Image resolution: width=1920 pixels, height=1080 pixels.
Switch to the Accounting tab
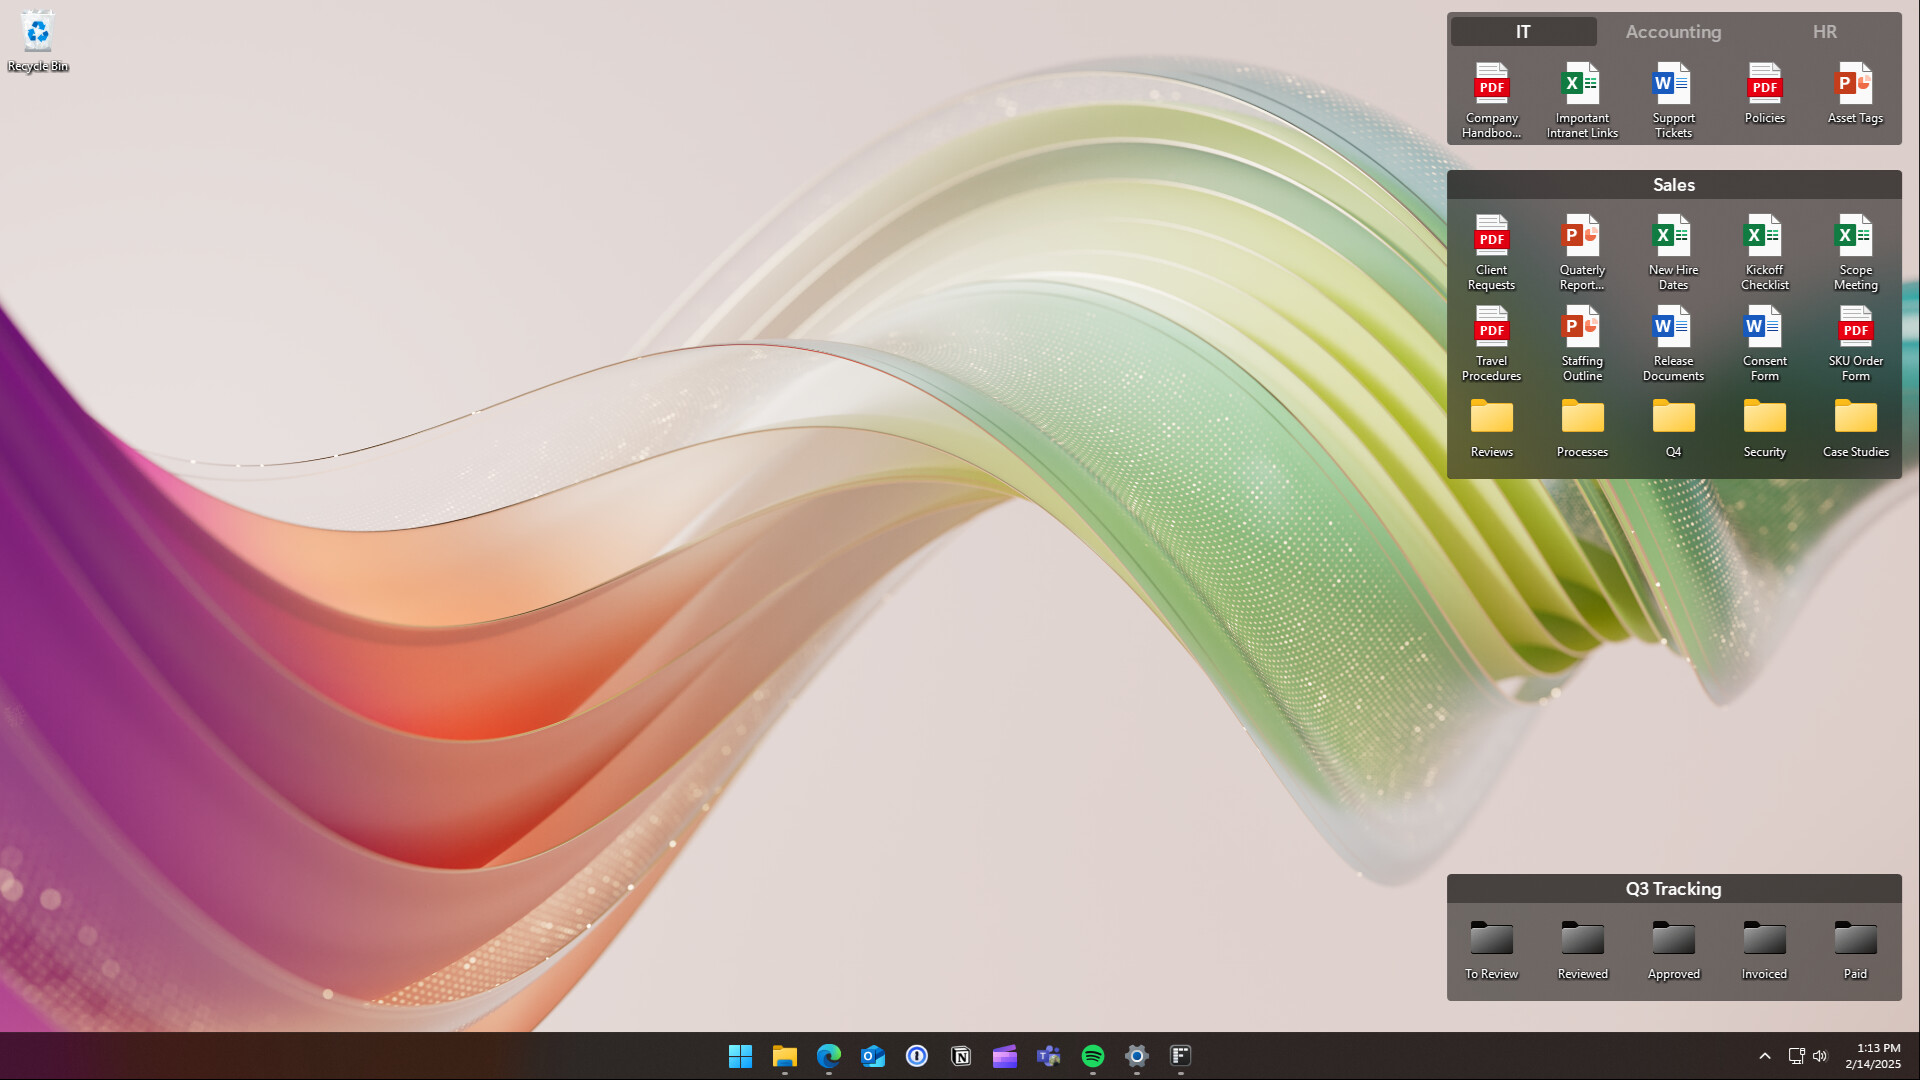click(1673, 31)
